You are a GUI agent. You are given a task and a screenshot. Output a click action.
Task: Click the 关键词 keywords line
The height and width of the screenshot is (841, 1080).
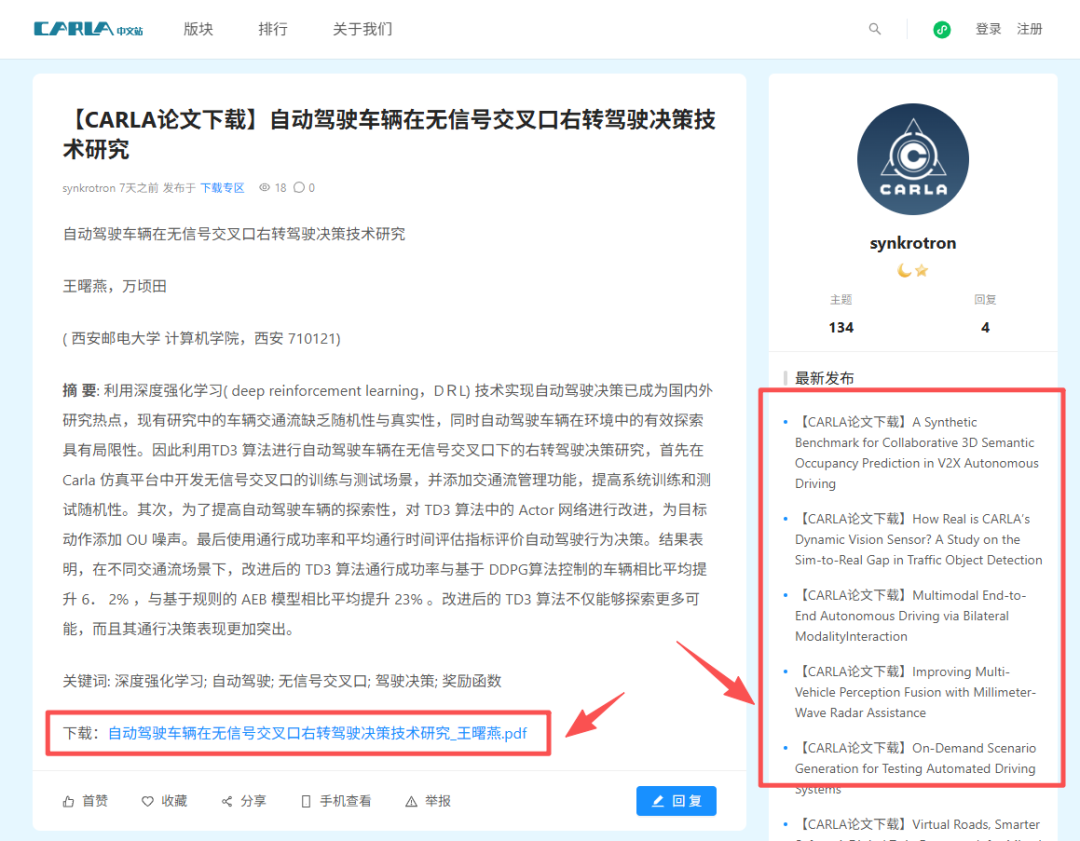(x=282, y=681)
